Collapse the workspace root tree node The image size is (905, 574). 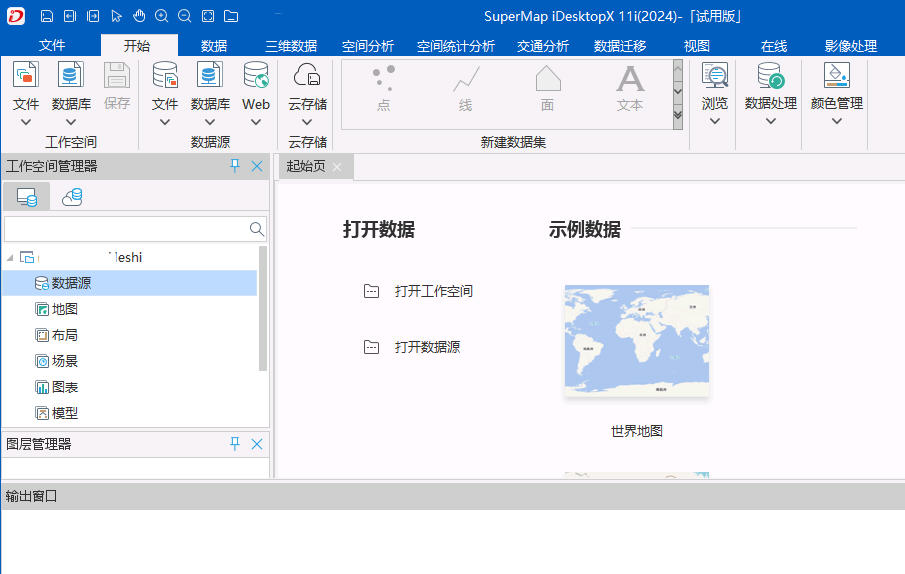(x=10, y=258)
